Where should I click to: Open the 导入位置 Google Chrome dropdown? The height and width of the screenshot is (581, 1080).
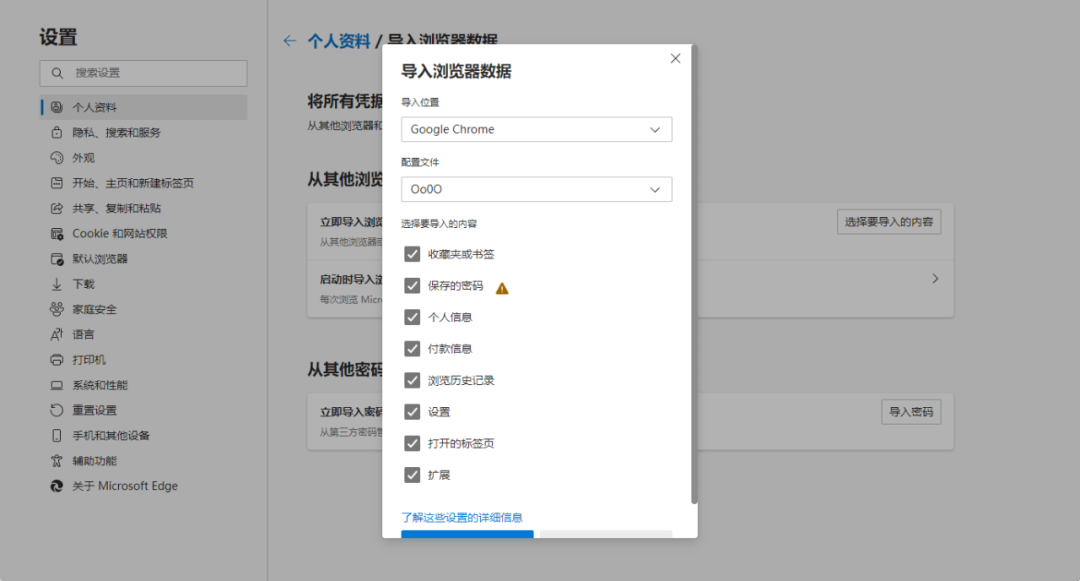click(x=536, y=129)
